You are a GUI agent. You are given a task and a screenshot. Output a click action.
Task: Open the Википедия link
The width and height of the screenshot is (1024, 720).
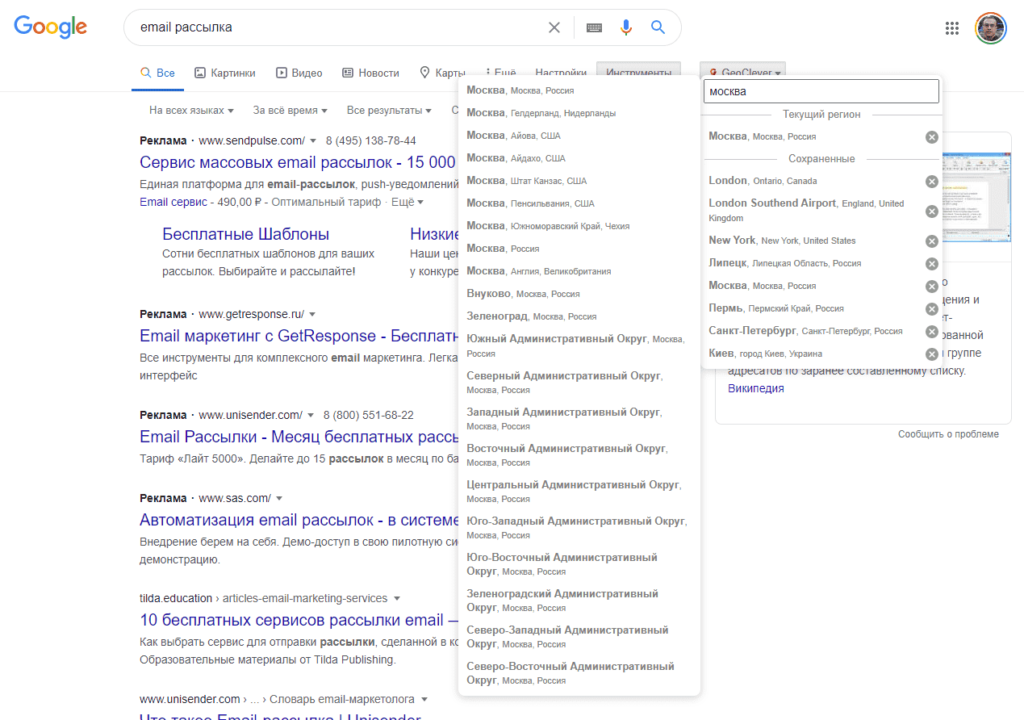(756, 388)
